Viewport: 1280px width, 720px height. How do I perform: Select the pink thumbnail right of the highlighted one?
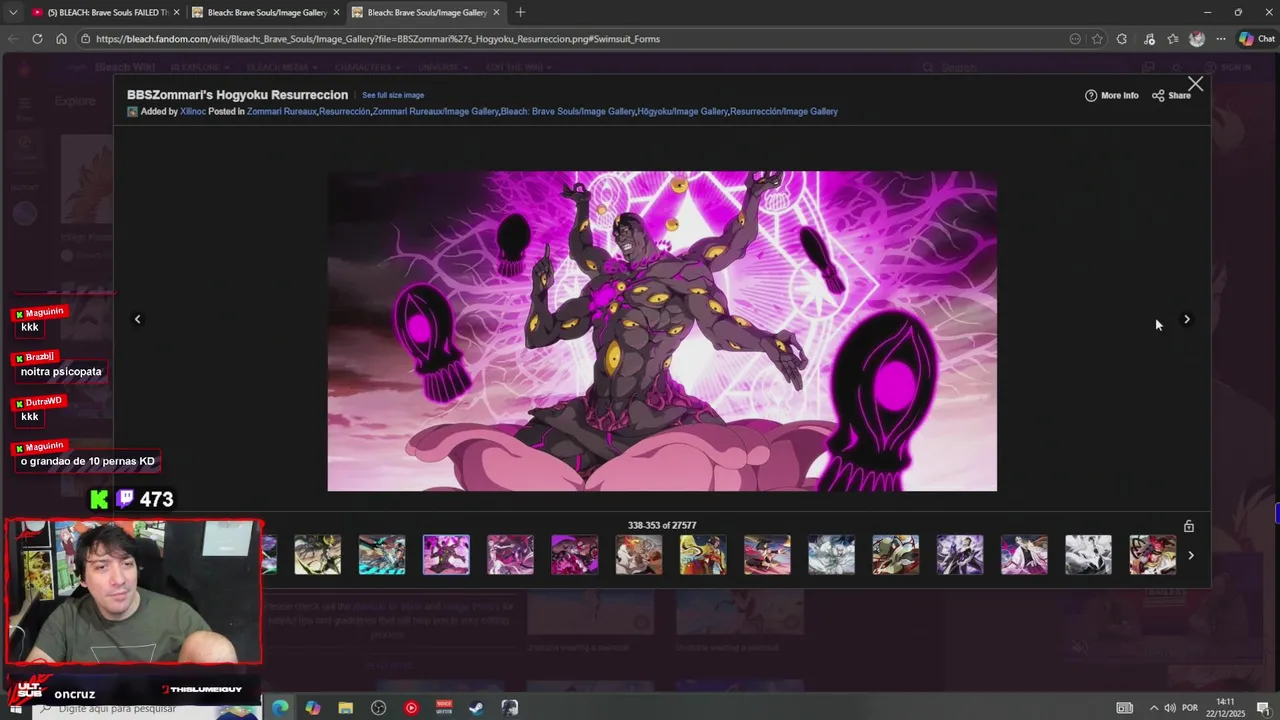click(510, 555)
